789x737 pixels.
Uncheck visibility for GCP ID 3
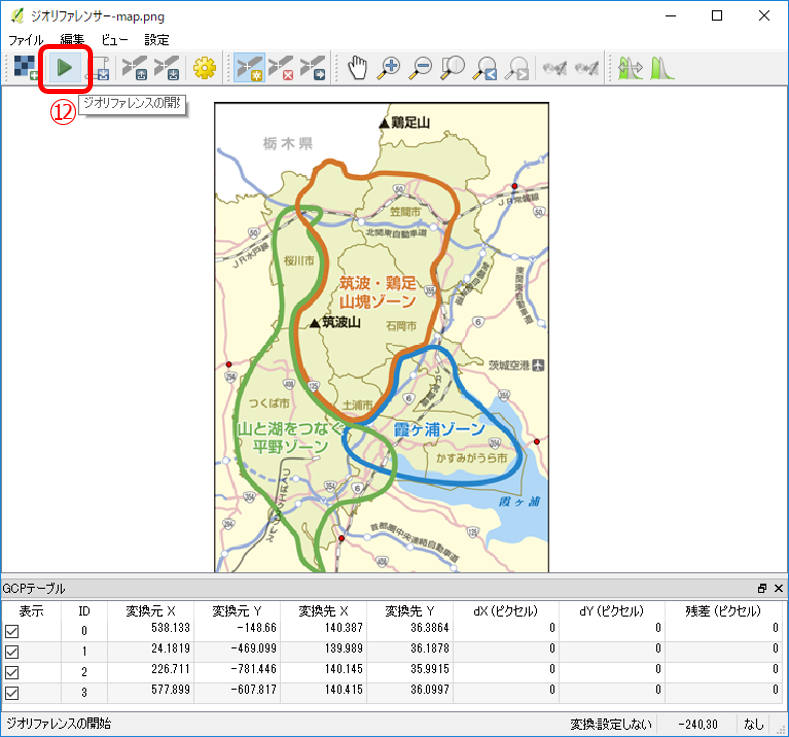(x=12, y=693)
